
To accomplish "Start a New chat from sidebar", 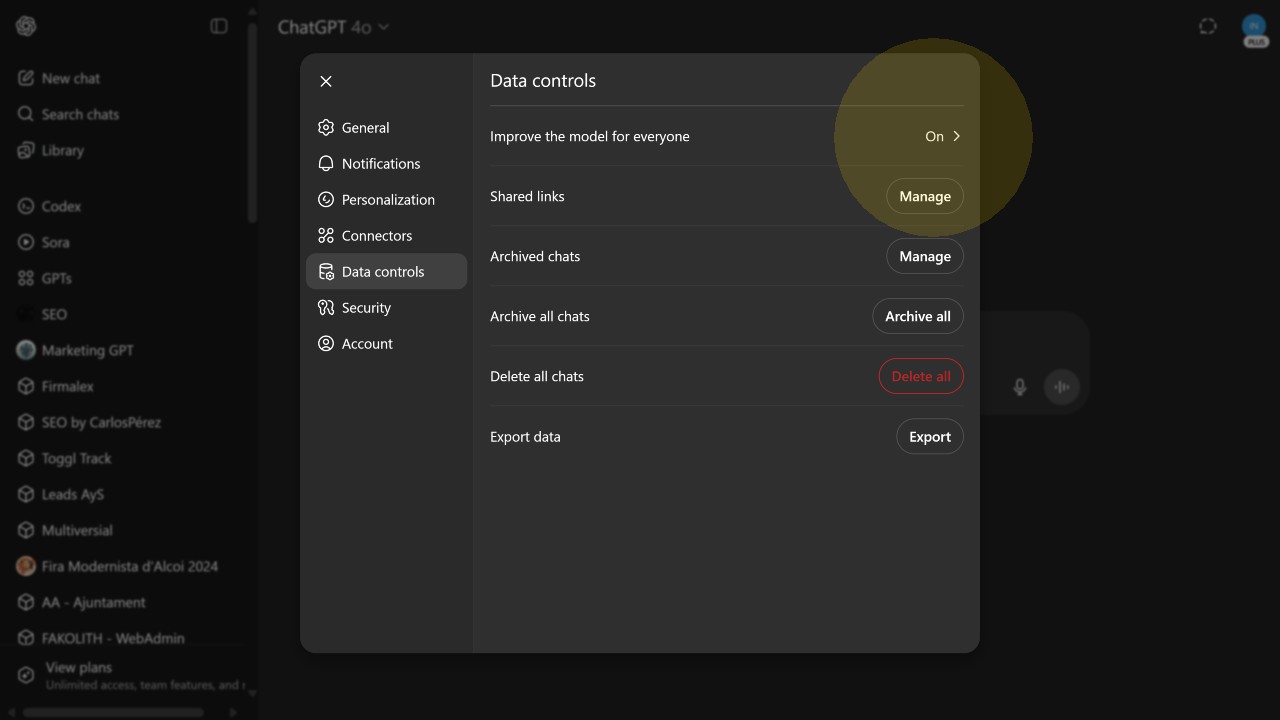I will [70, 78].
